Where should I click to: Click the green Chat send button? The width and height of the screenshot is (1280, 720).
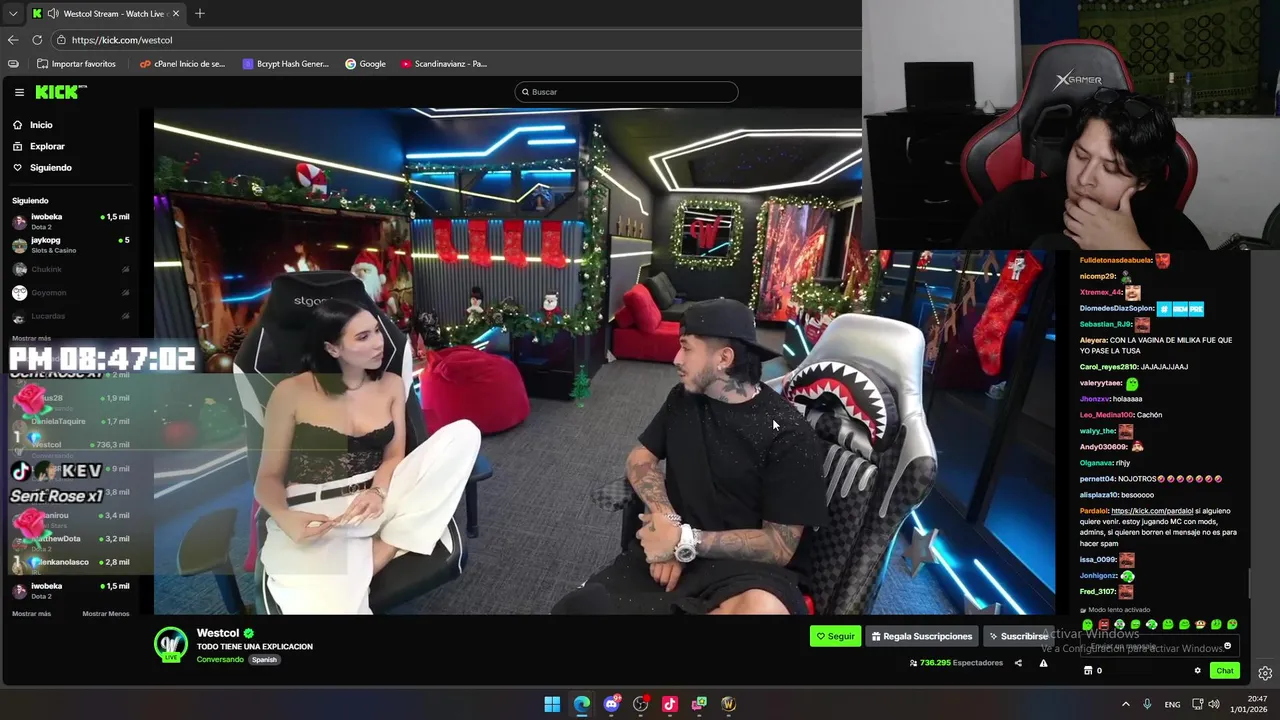pos(1224,671)
